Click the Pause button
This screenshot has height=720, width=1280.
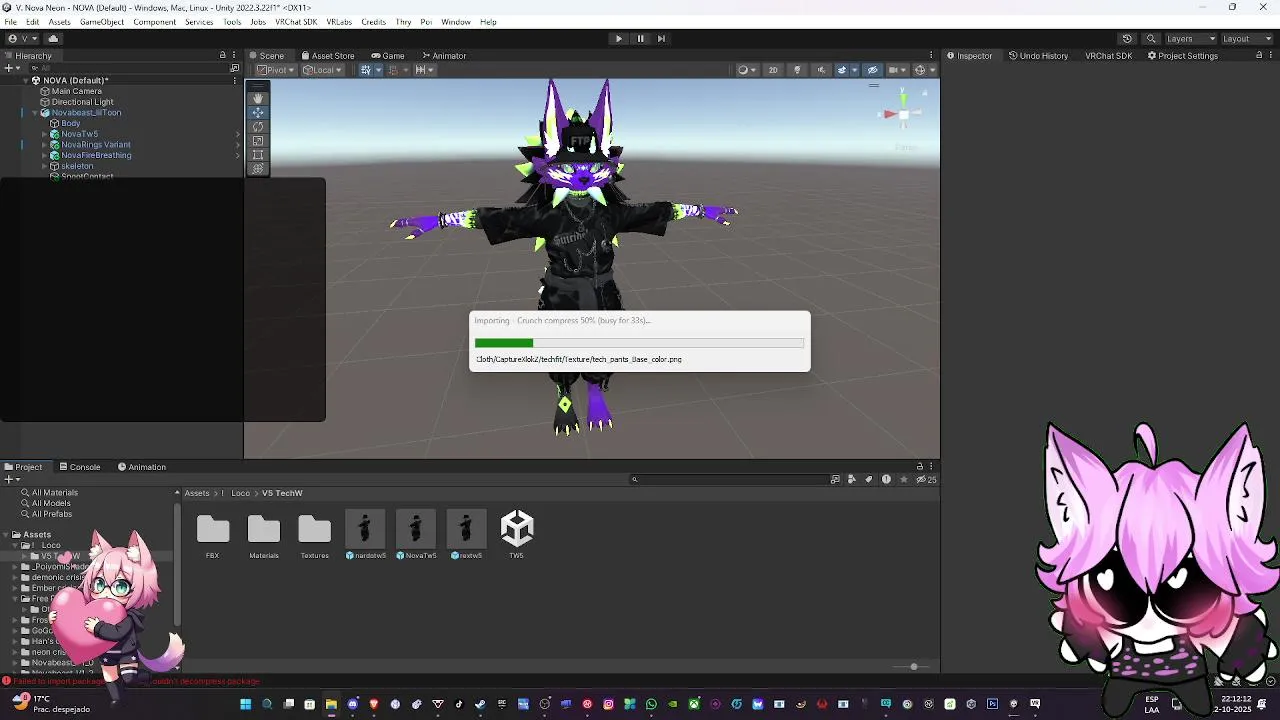640,38
